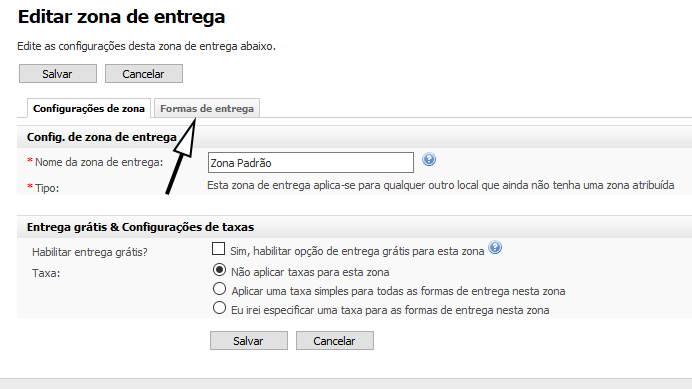Click the Nome da zona de entrega field
The image size is (692, 389).
[x=311, y=162]
